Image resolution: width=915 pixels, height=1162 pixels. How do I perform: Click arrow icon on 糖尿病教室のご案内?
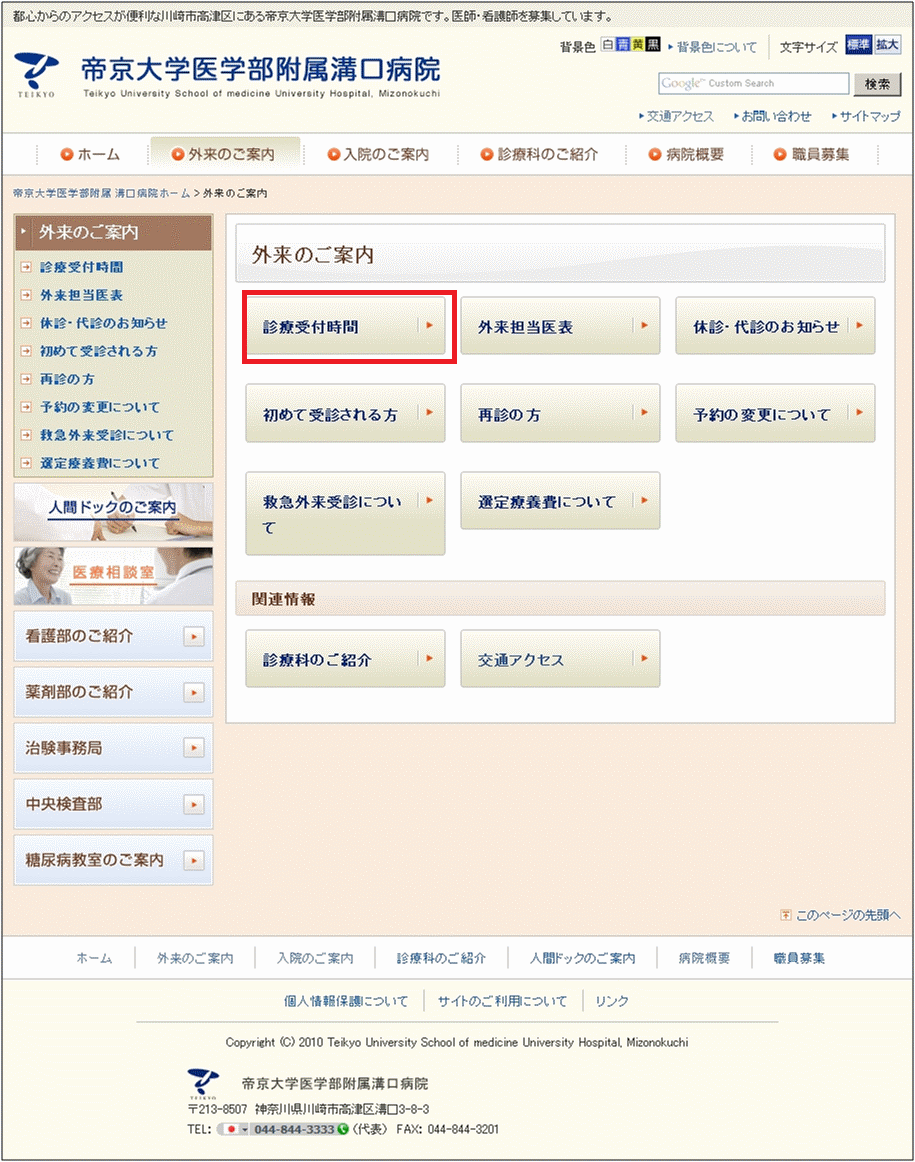[x=194, y=861]
